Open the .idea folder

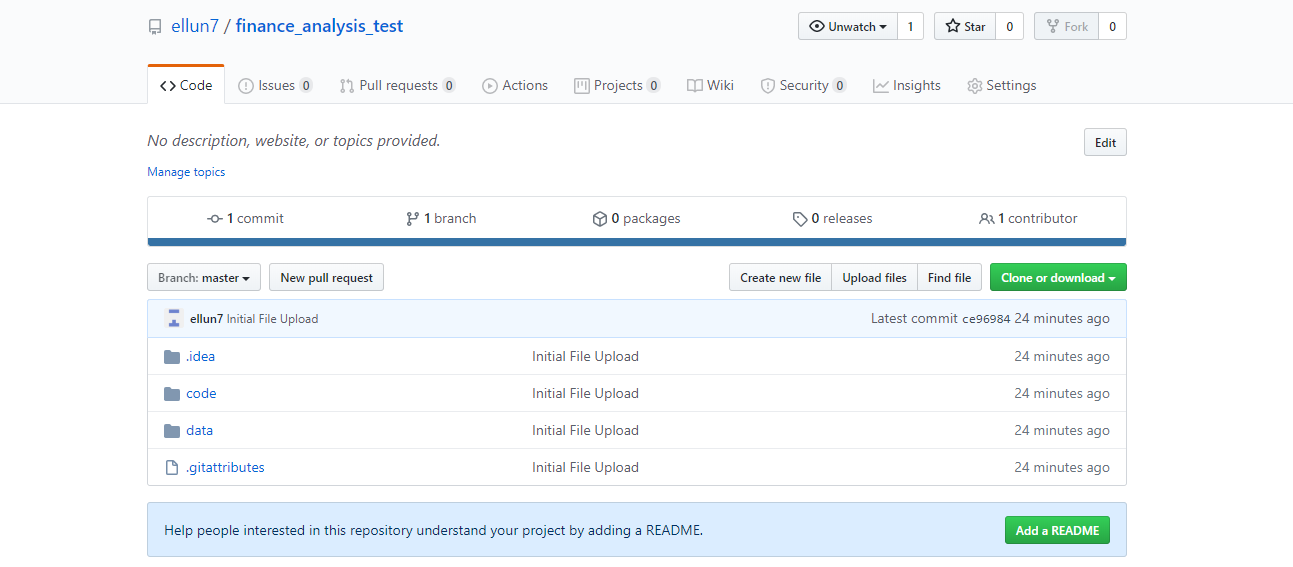[x=200, y=357]
